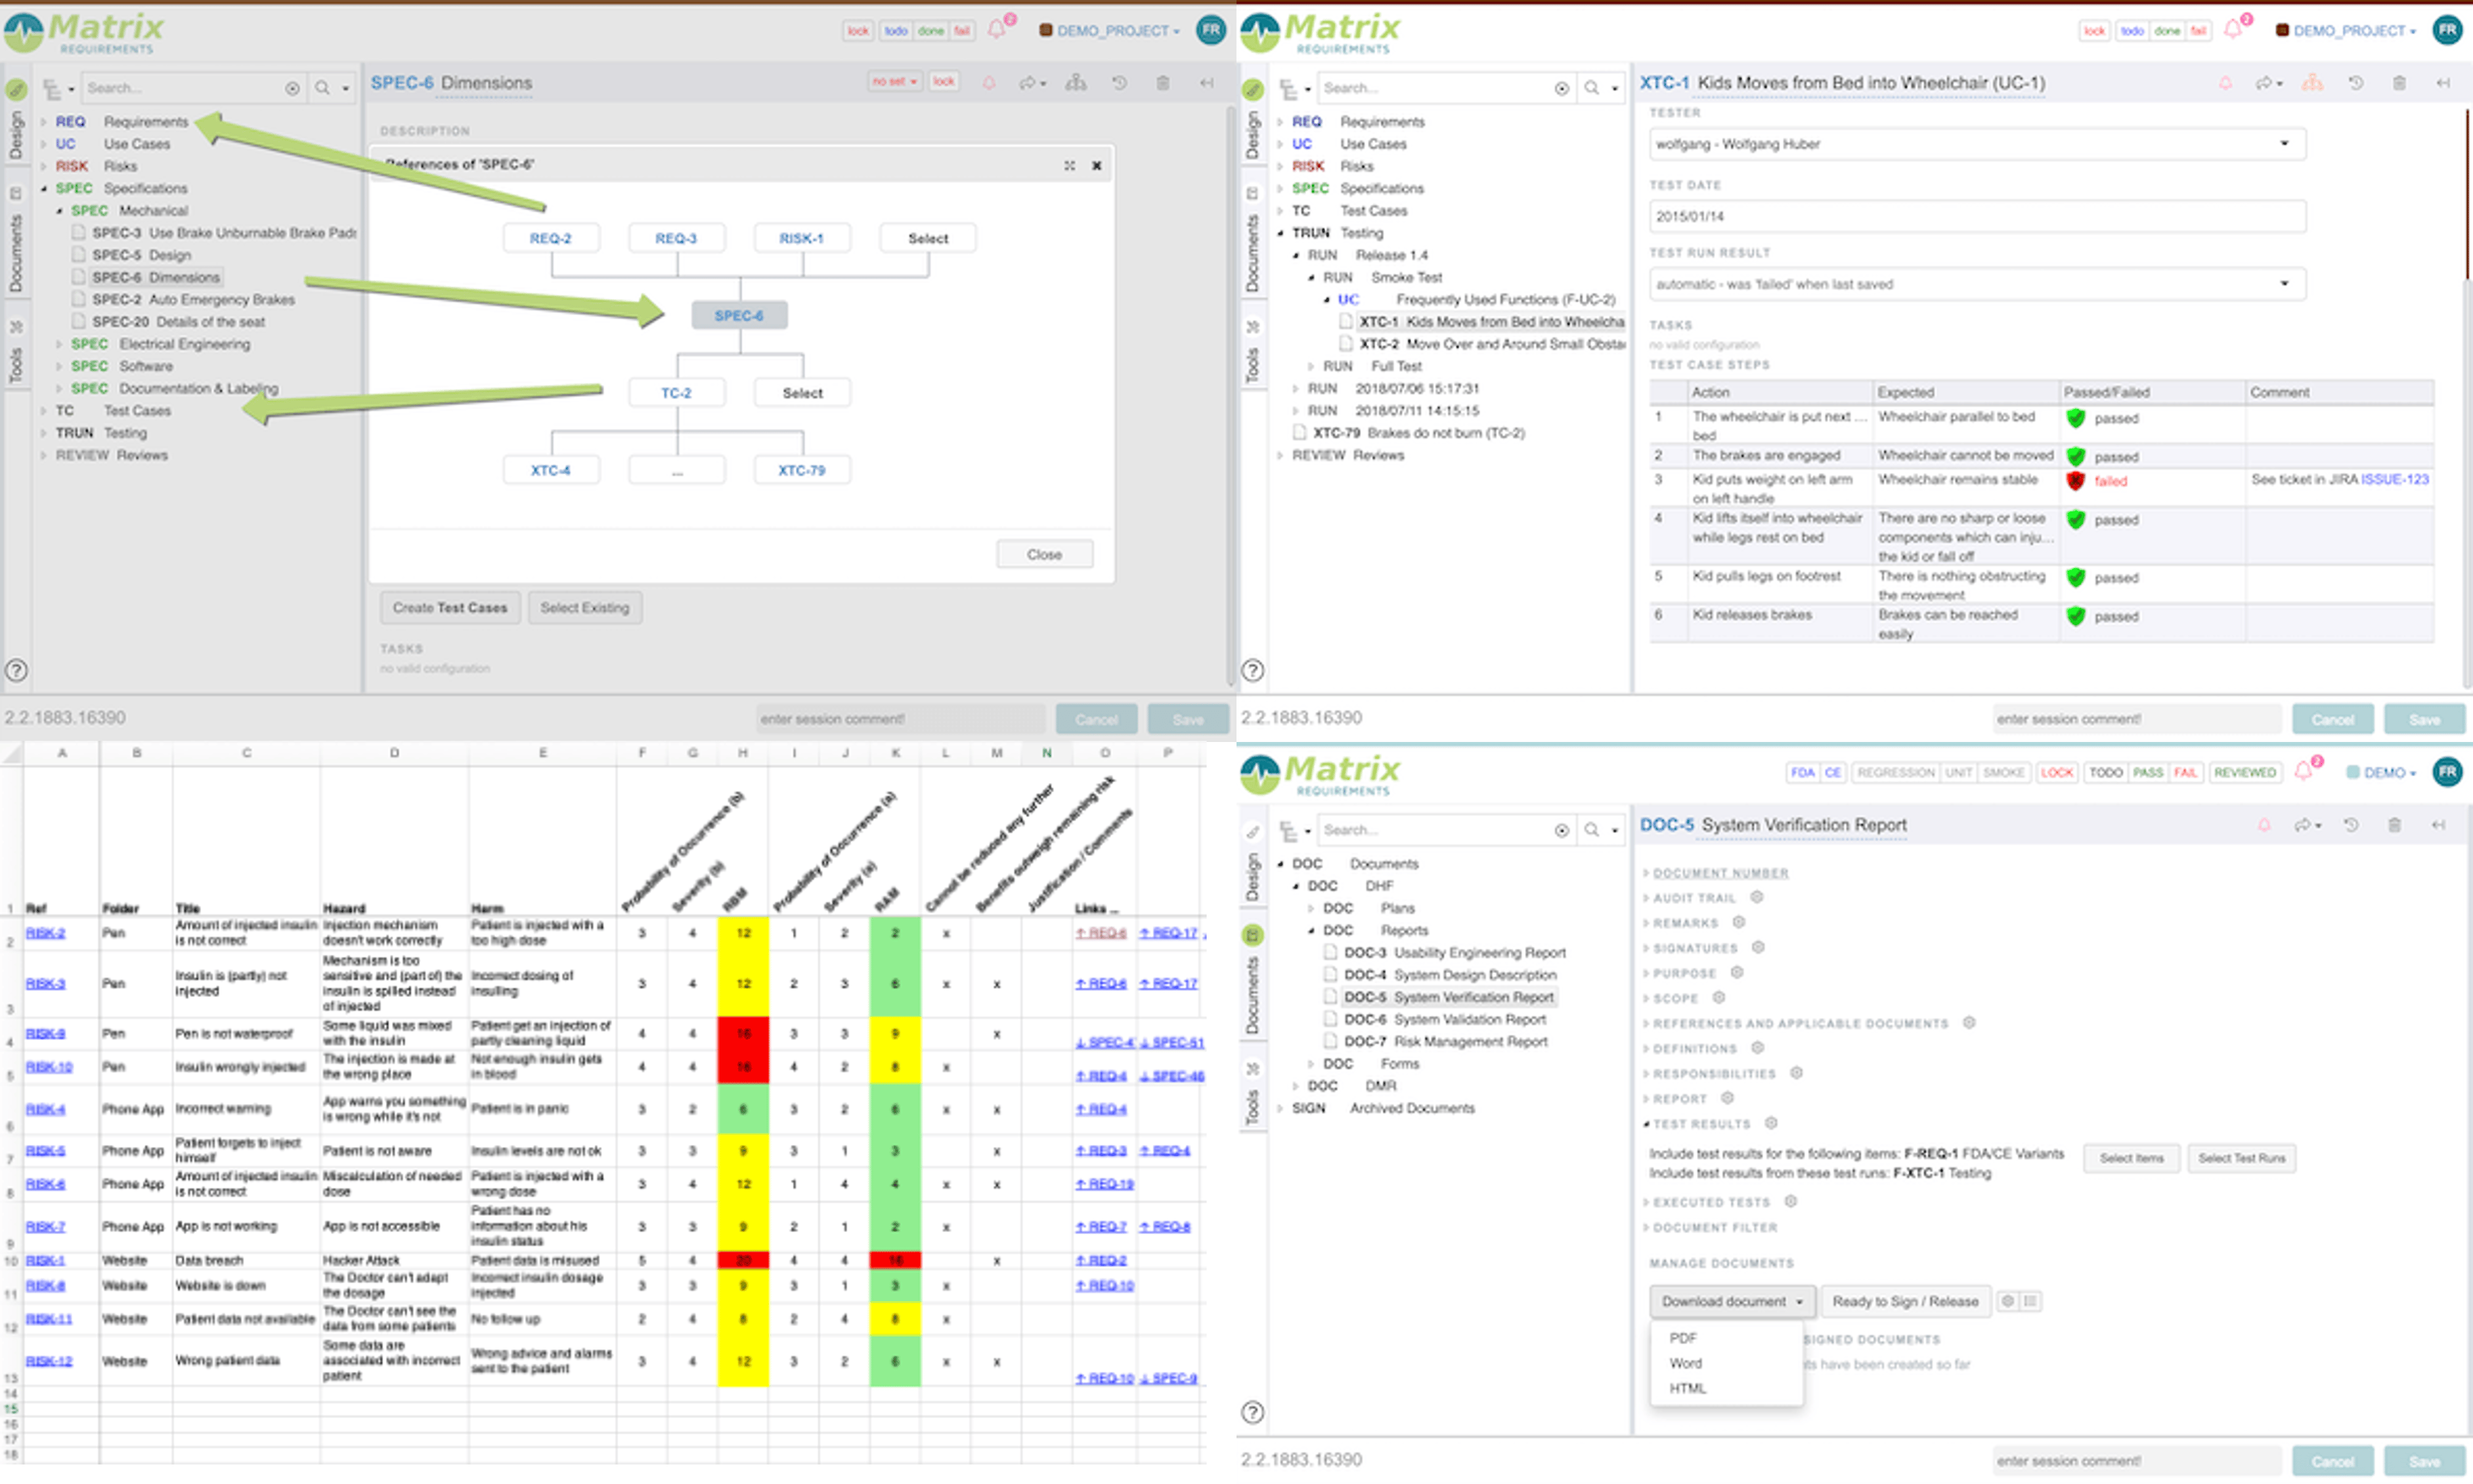Click the FR user avatar in XTC-1 window
The width and height of the screenshot is (2473, 1484).
[2447, 30]
